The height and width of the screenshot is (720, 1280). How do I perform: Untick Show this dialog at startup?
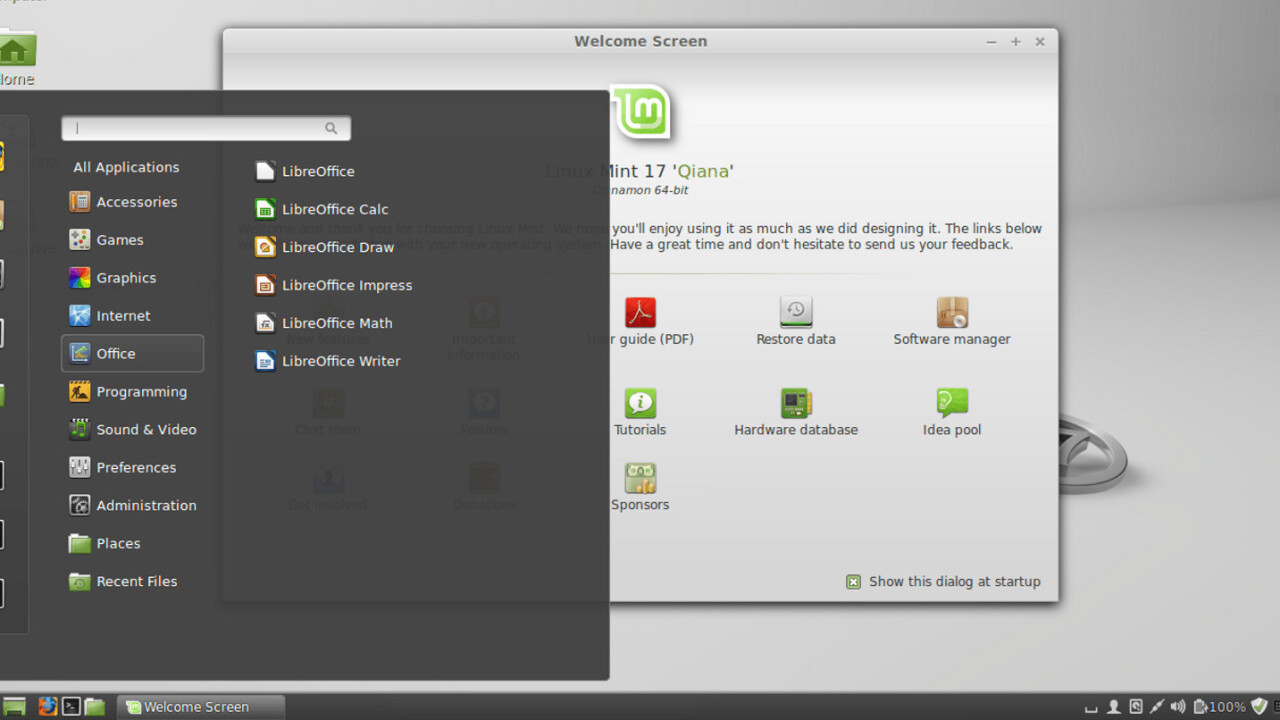coord(853,582)
